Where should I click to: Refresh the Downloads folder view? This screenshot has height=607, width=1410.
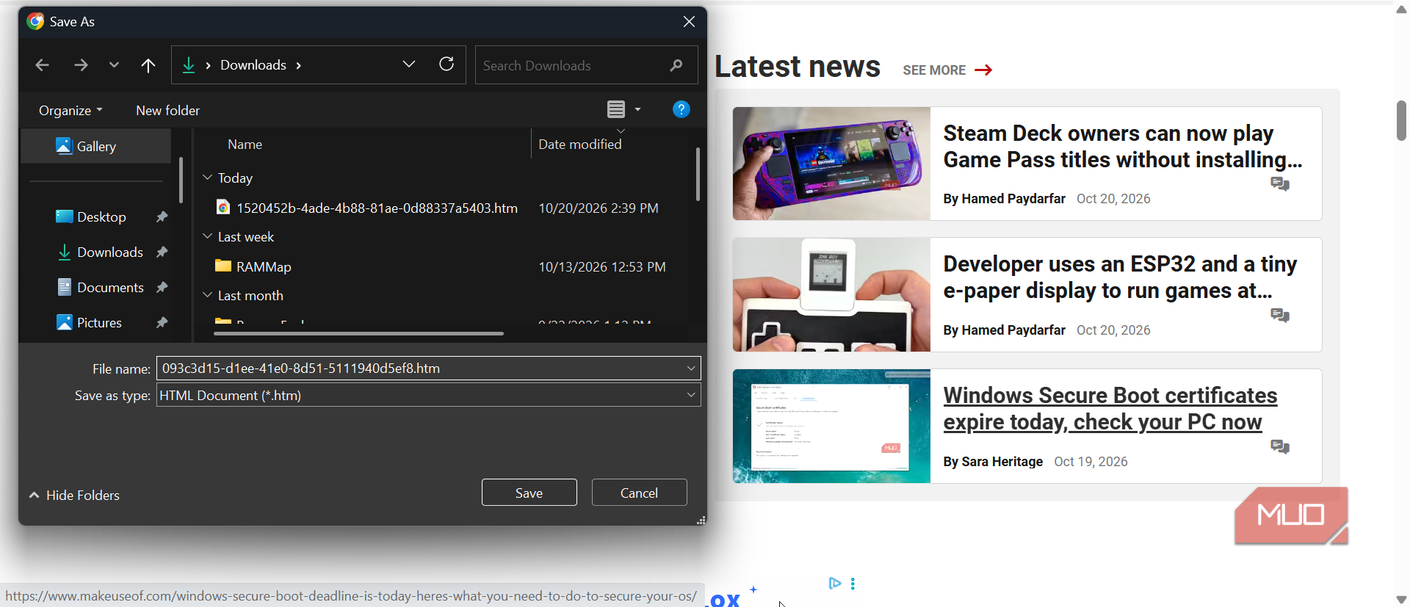click(x=446, y=64)
